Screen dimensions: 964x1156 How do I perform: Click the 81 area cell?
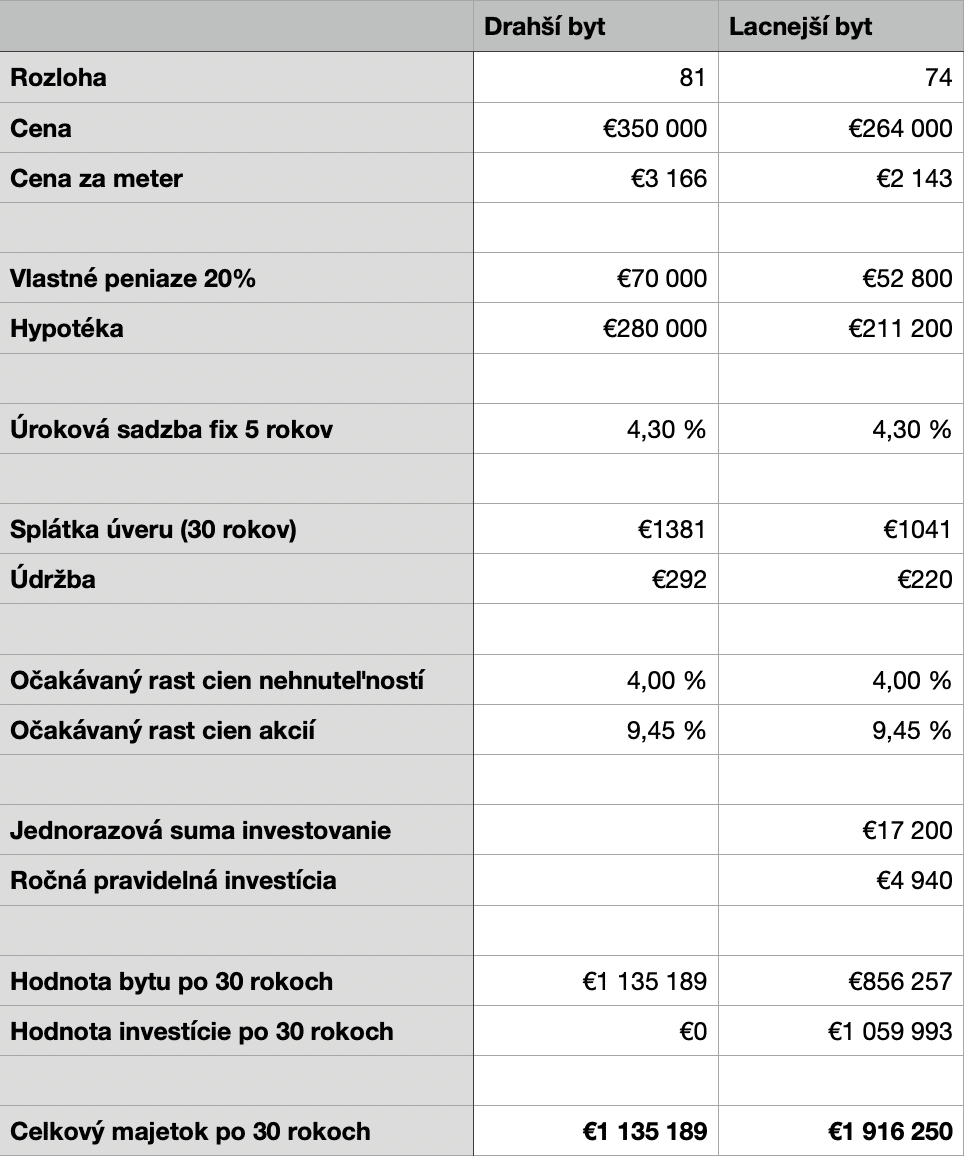click(x=595, y=77)
